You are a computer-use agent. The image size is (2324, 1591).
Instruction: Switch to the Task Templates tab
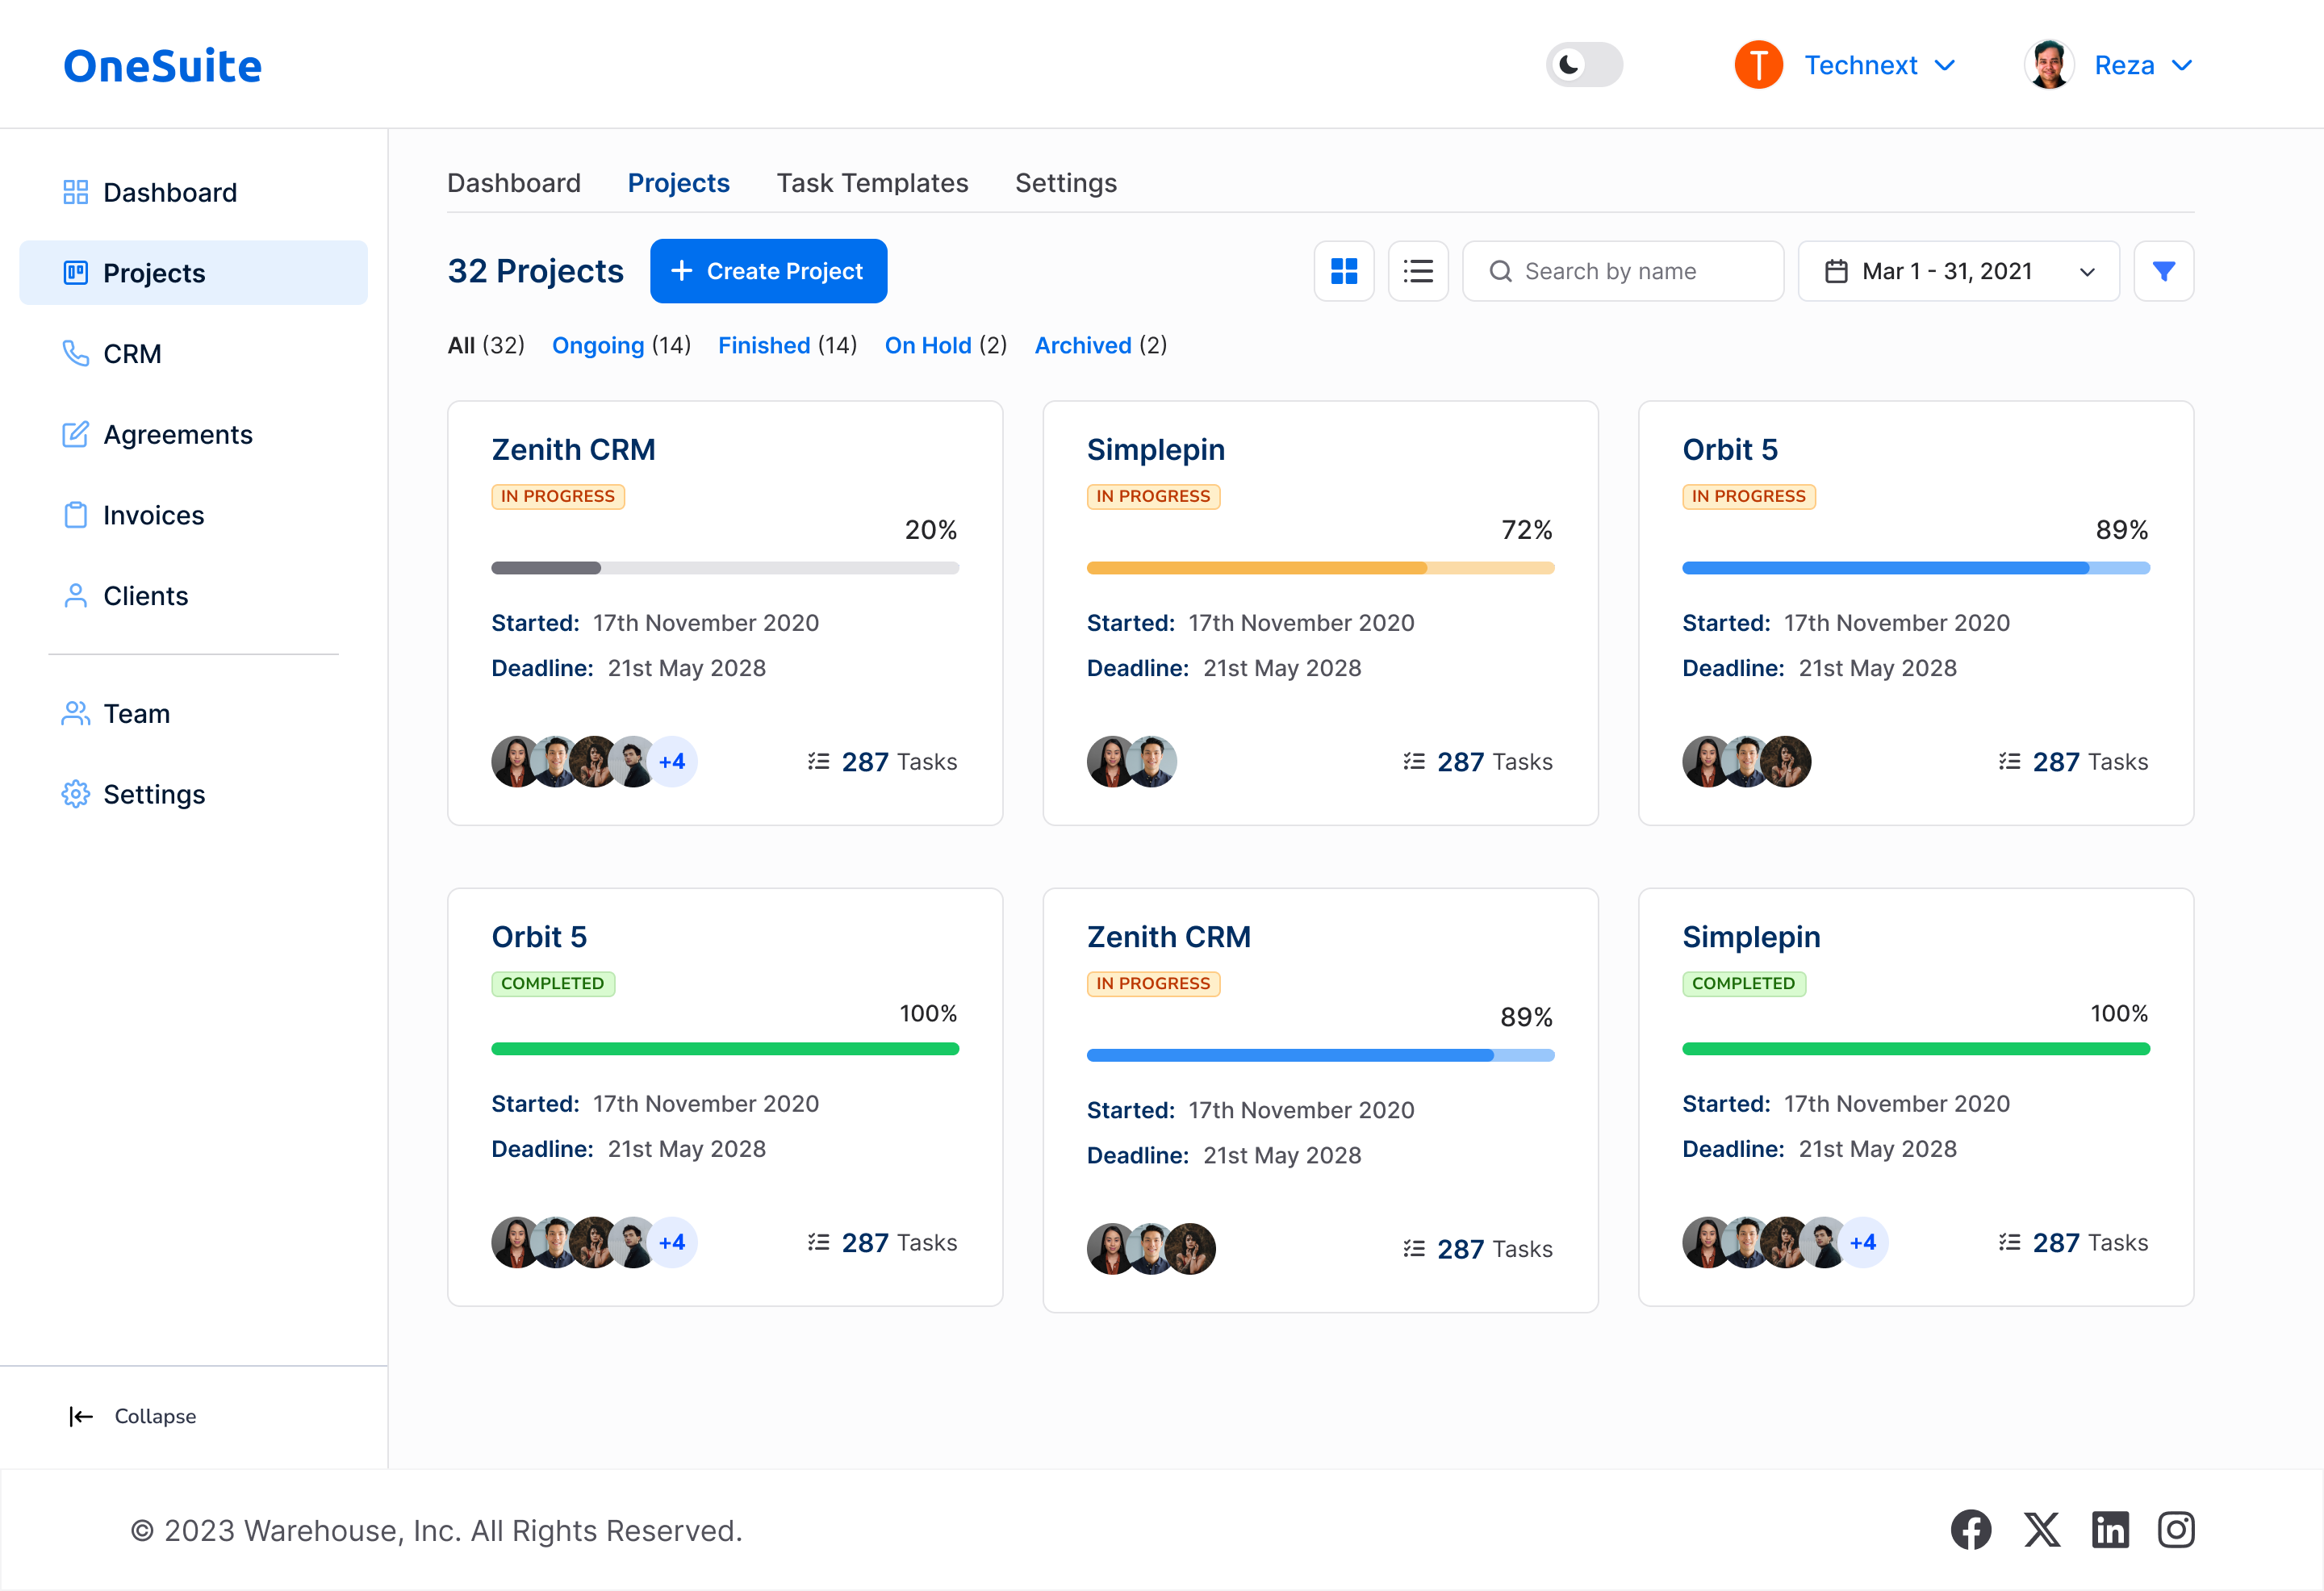(871, 182)
